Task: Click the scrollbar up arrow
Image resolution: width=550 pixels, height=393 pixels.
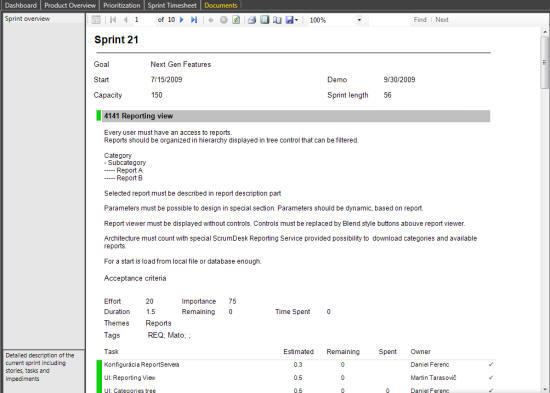Action: [x=544, y=32]
